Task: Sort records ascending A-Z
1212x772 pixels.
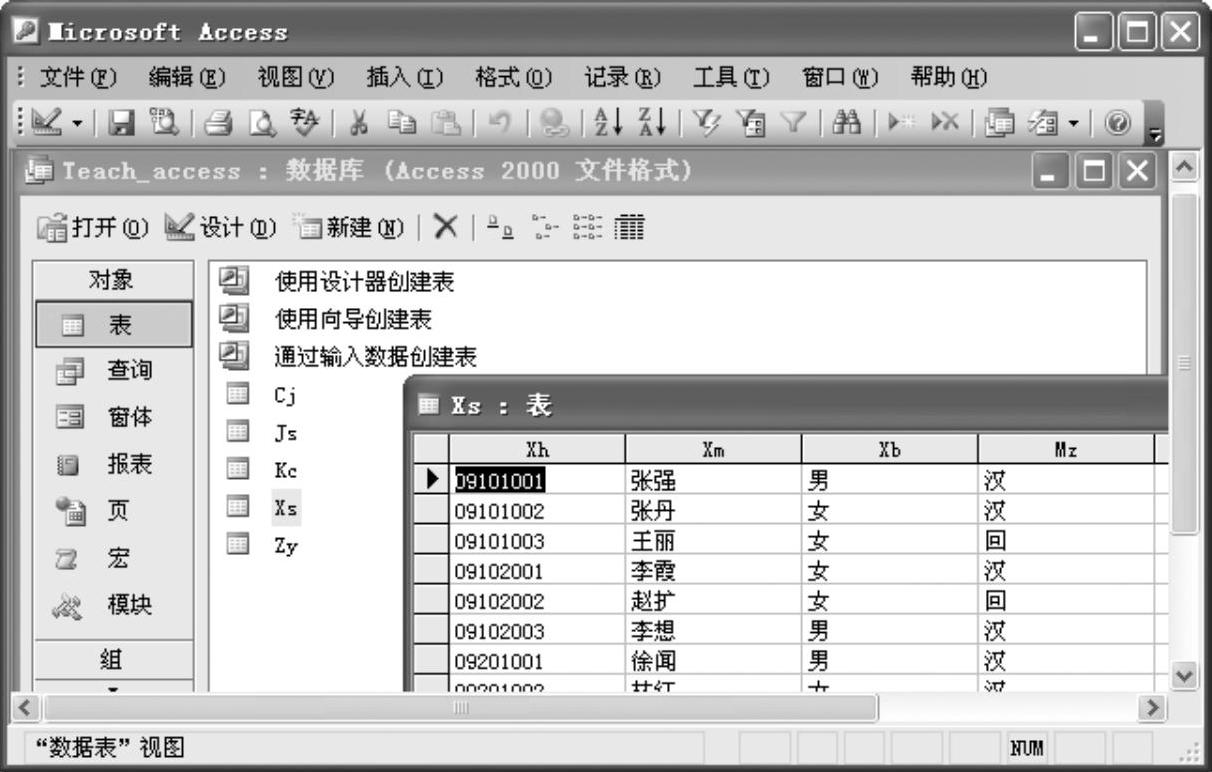Action: click(606, 123)
